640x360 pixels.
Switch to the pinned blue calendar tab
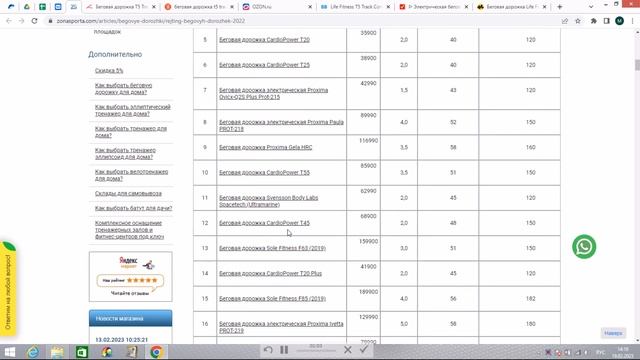pos(58,7)
